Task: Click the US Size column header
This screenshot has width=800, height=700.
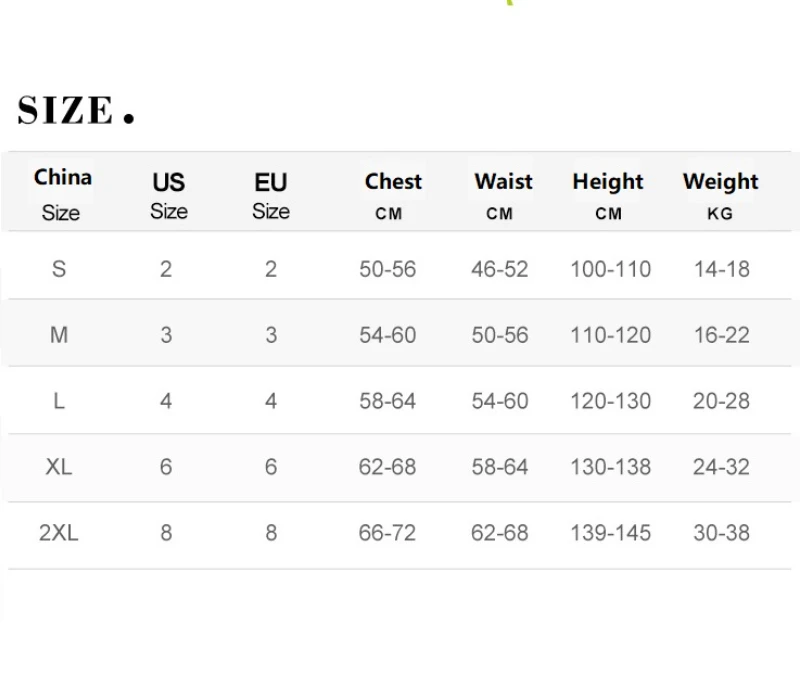Action: pos(168,195)
